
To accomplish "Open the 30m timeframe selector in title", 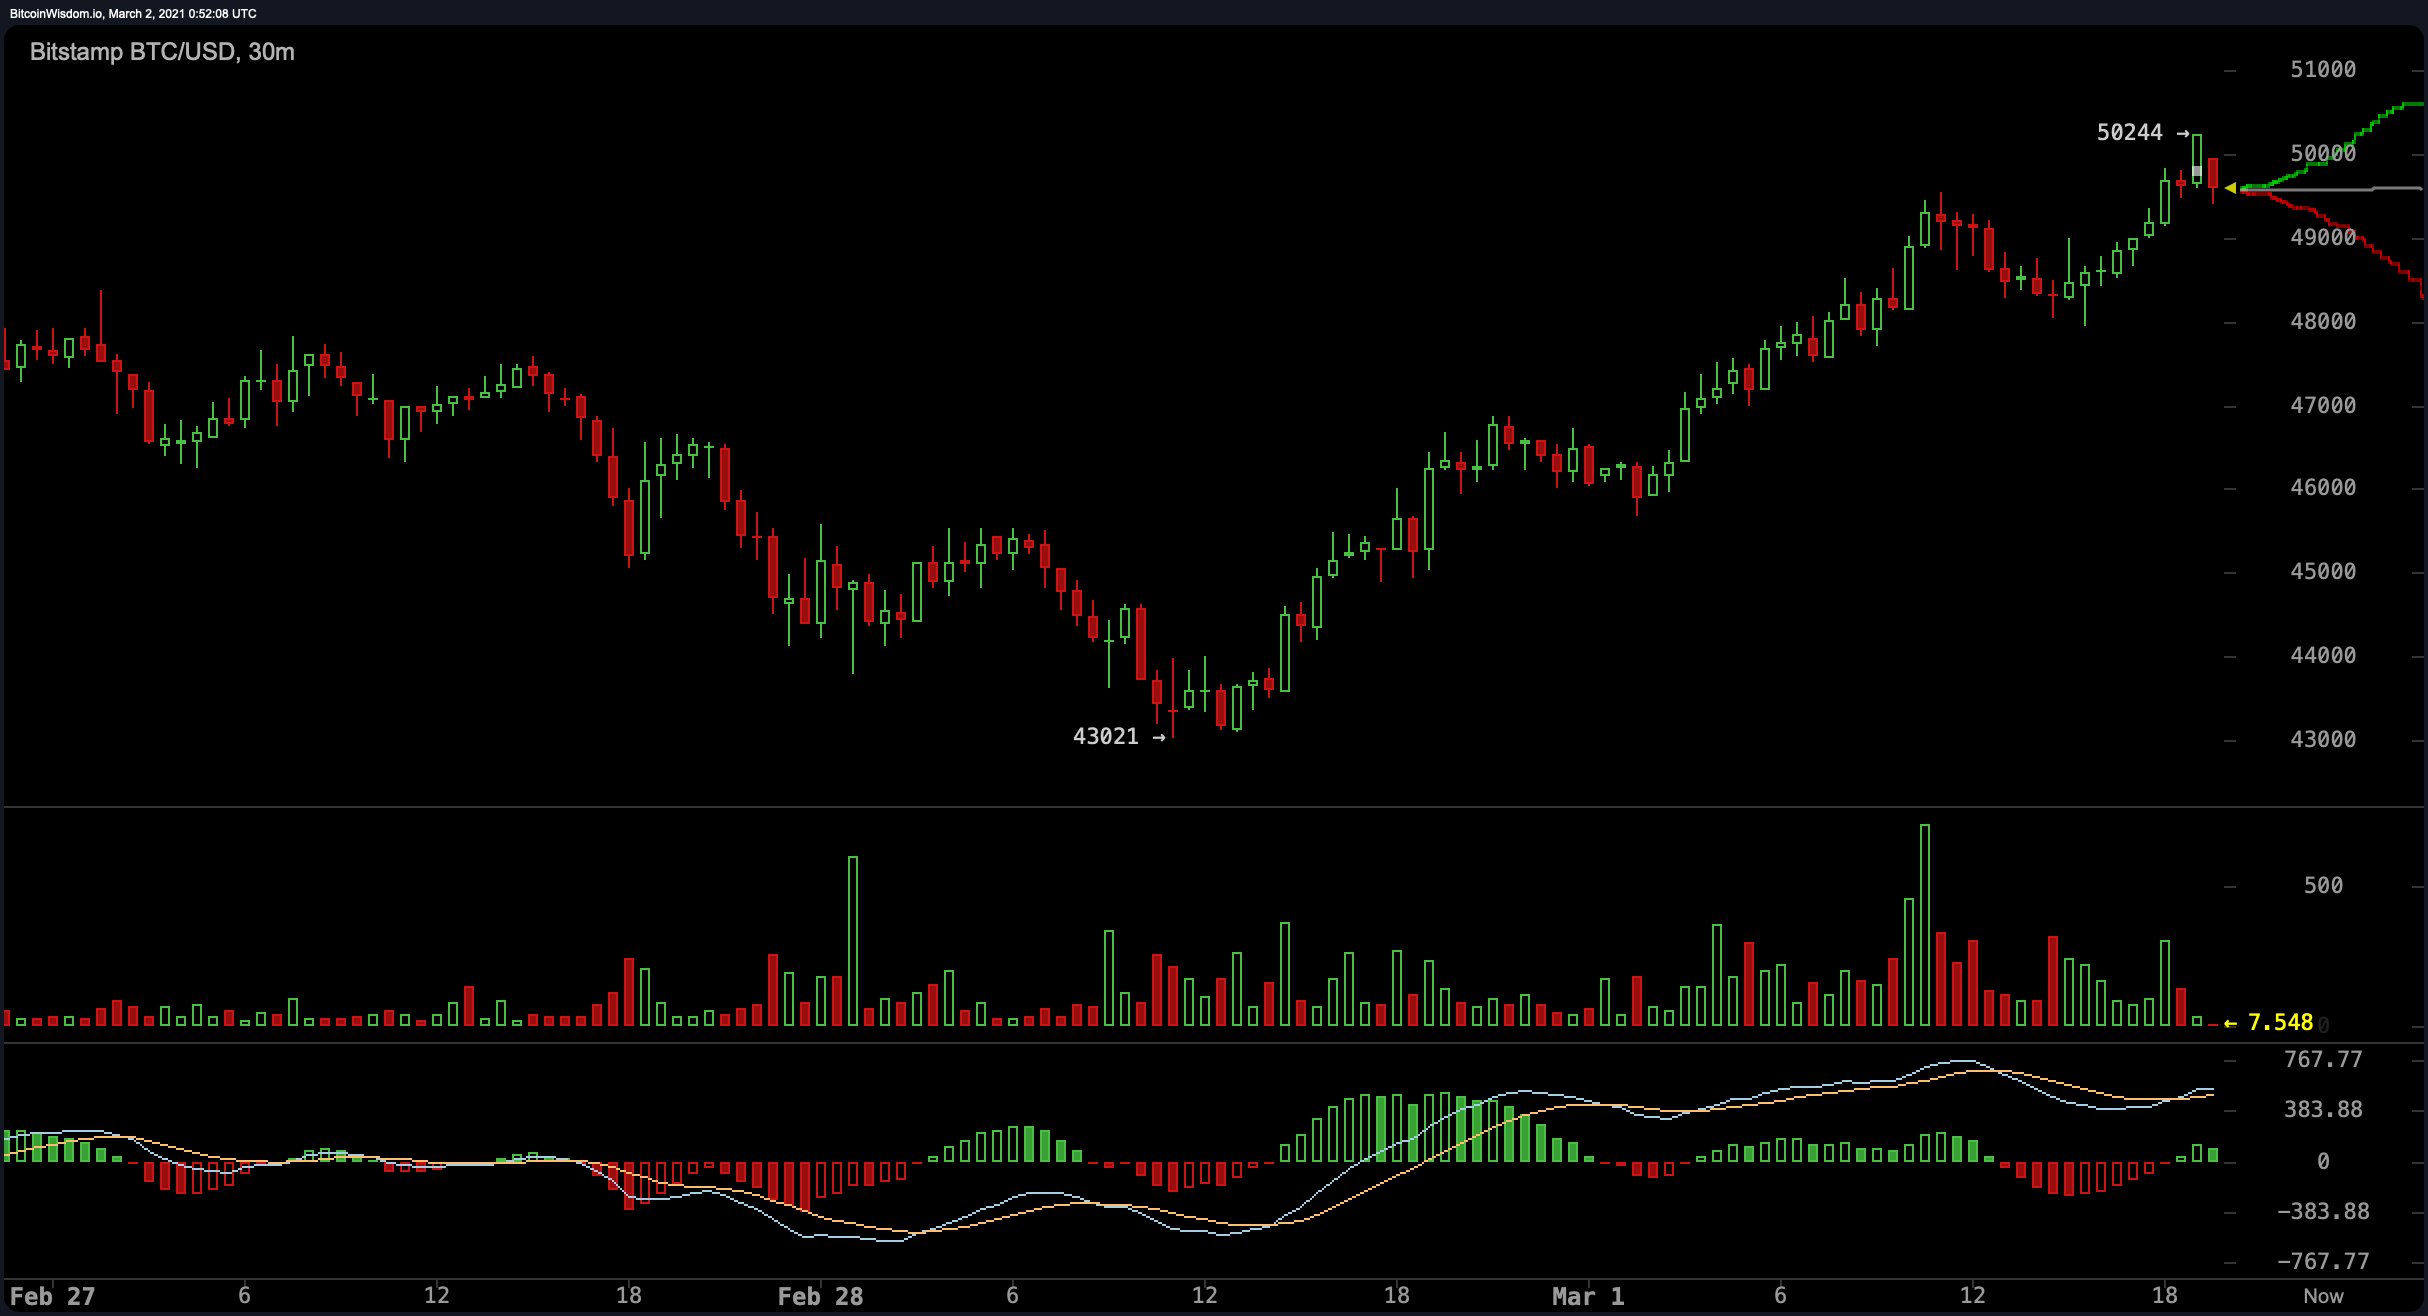I will pos(272,53).
